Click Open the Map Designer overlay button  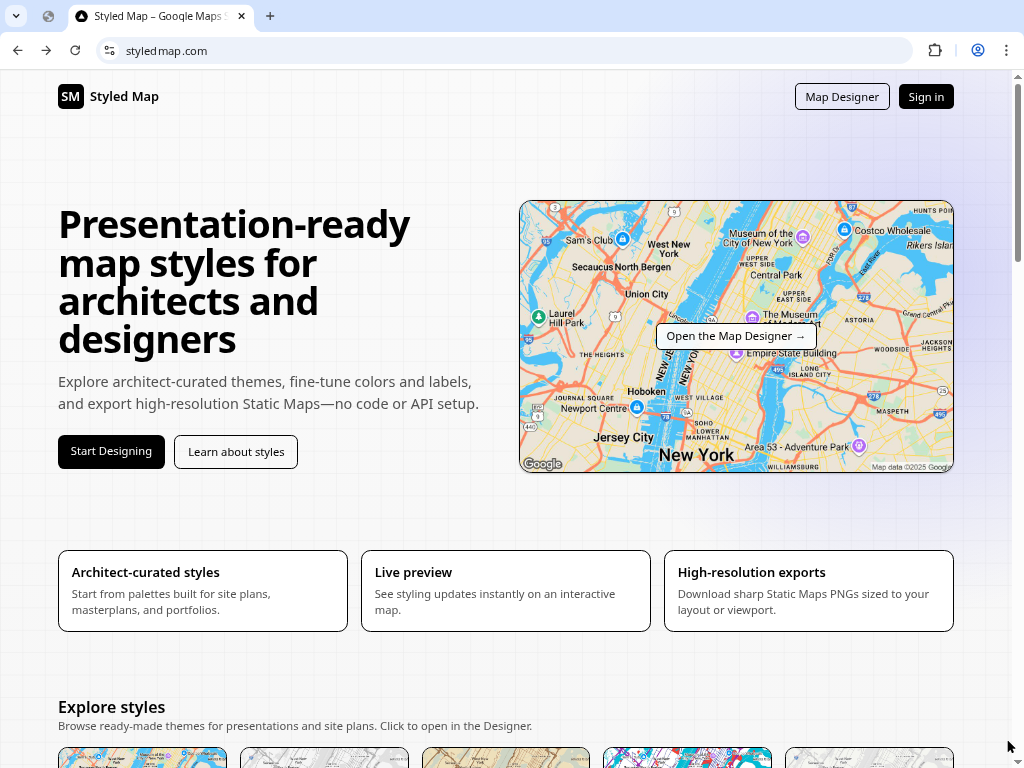pyautogui.click(x=736, y=336)
